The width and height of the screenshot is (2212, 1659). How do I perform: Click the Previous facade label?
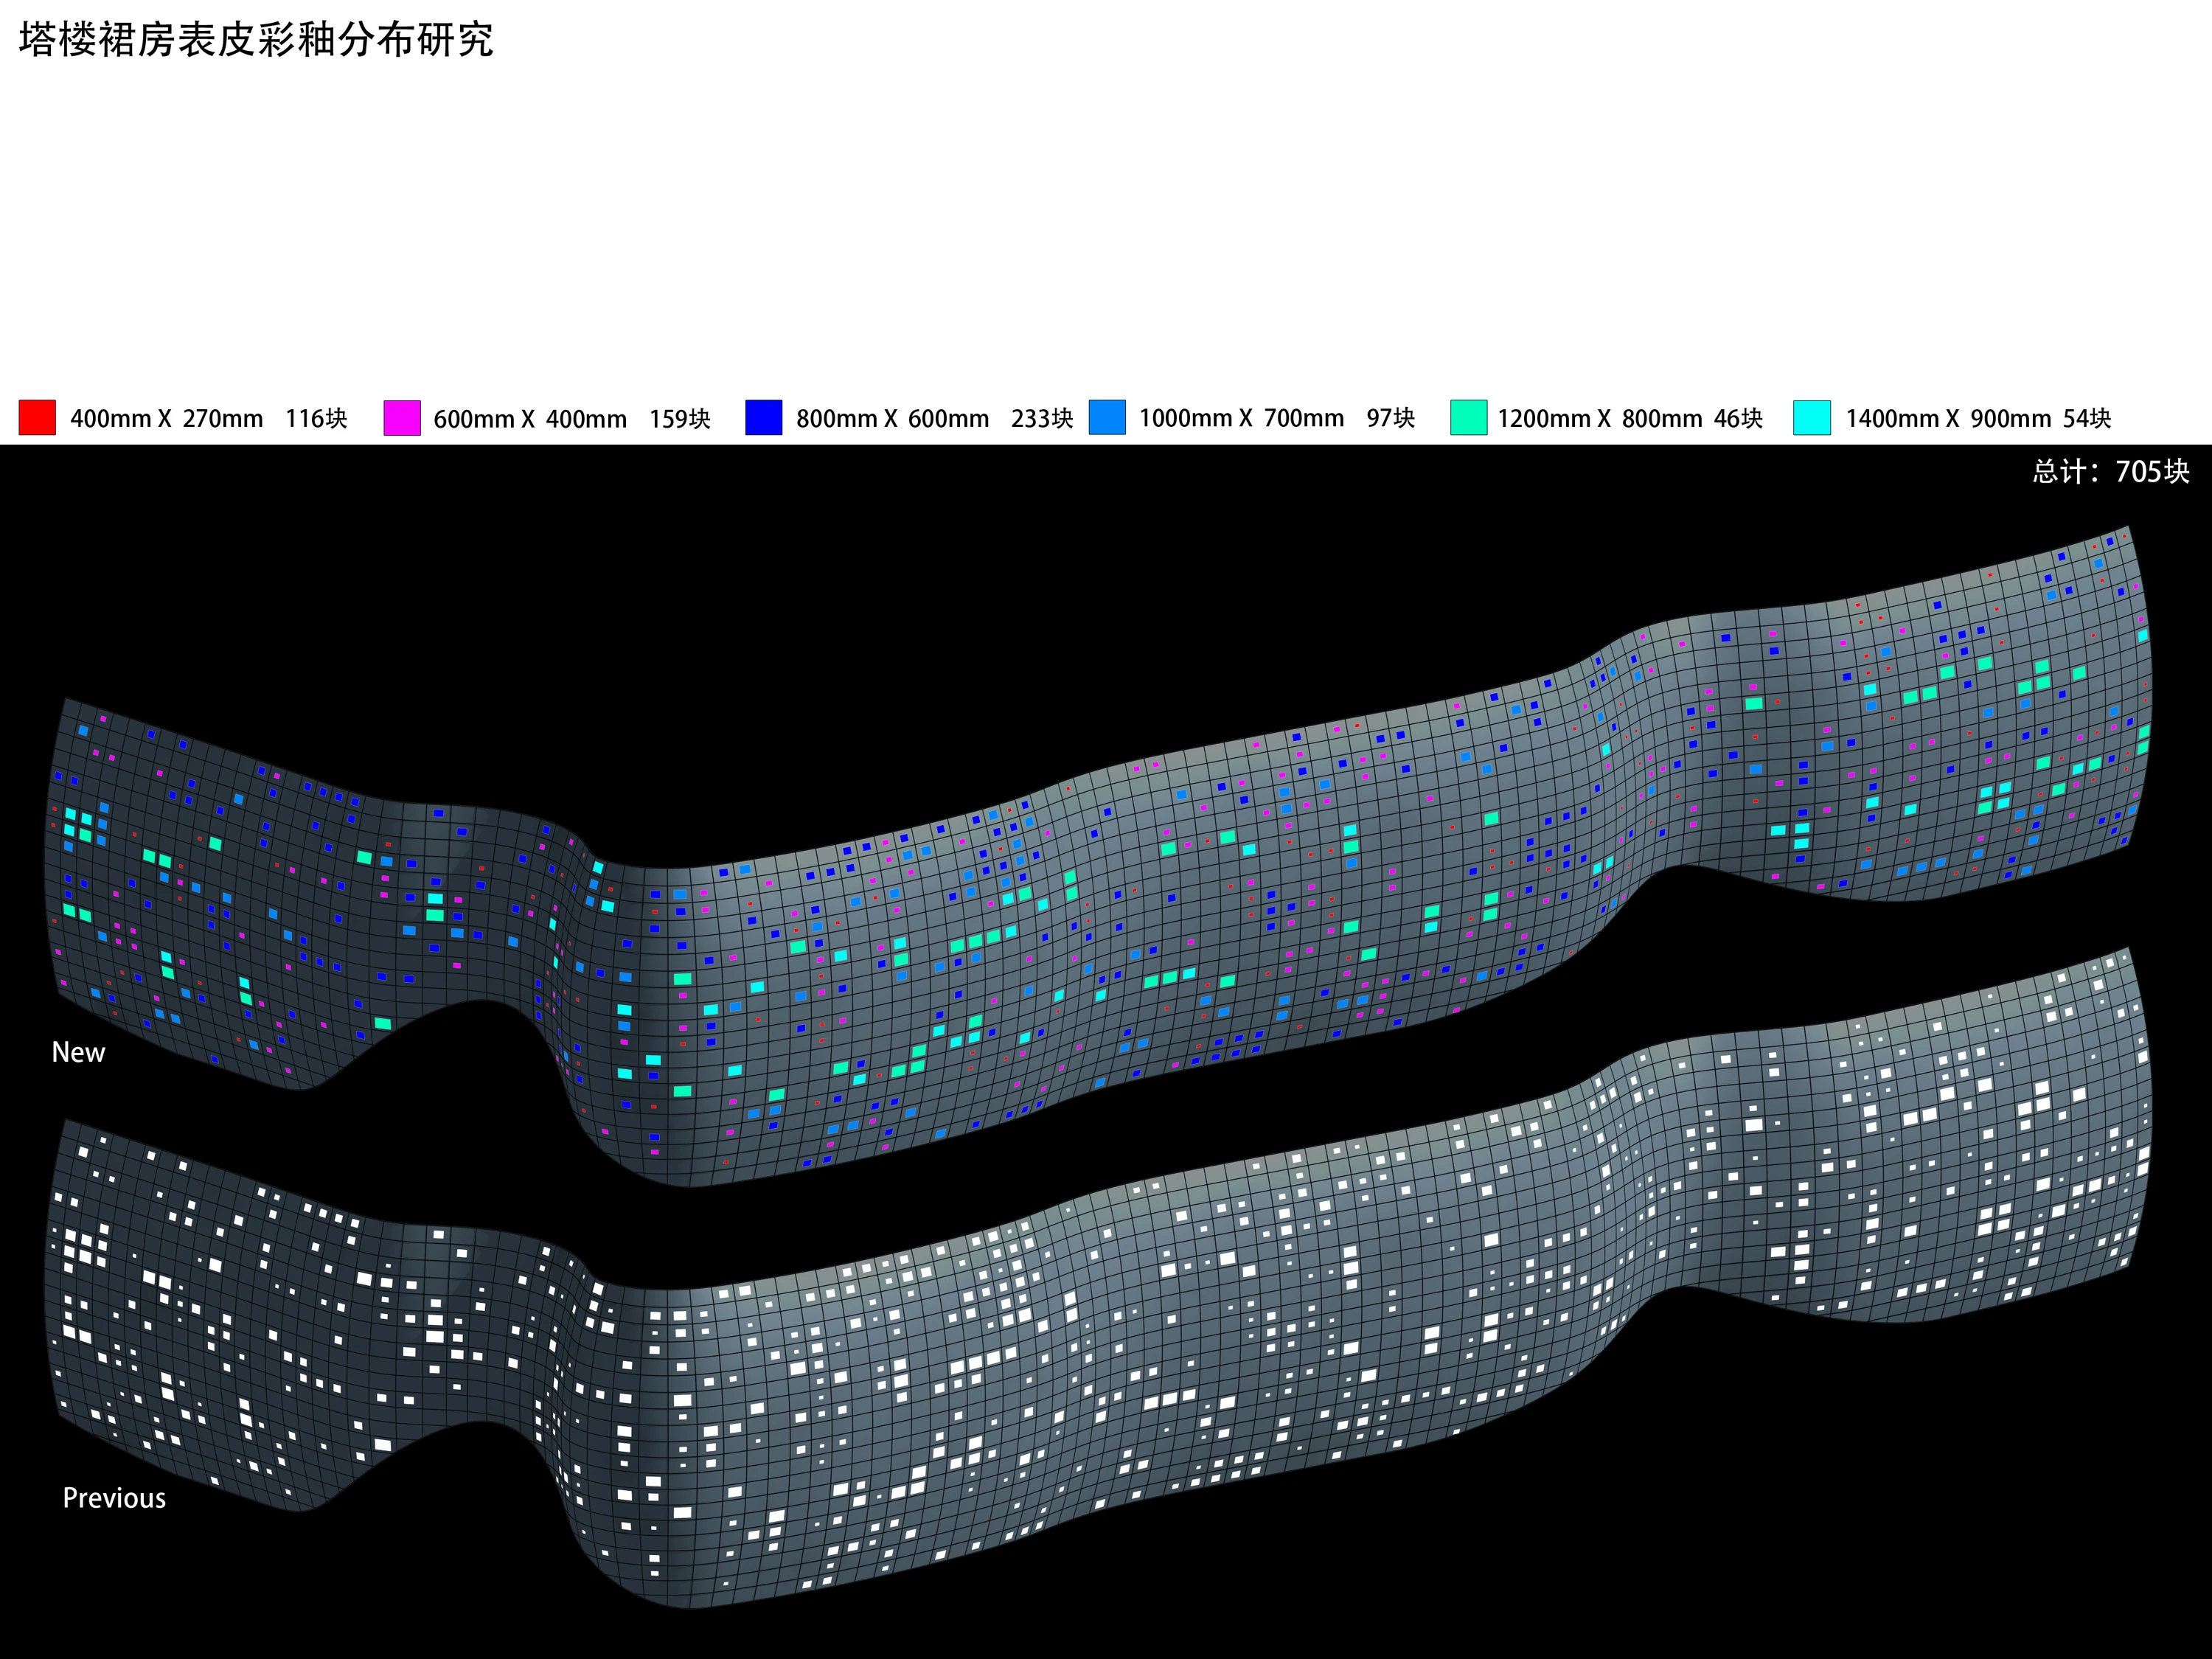(x=114, y=1498)
